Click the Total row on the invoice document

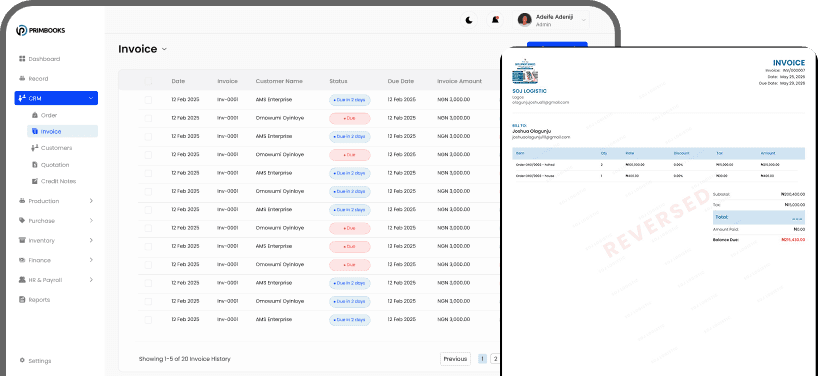point(758,217)
